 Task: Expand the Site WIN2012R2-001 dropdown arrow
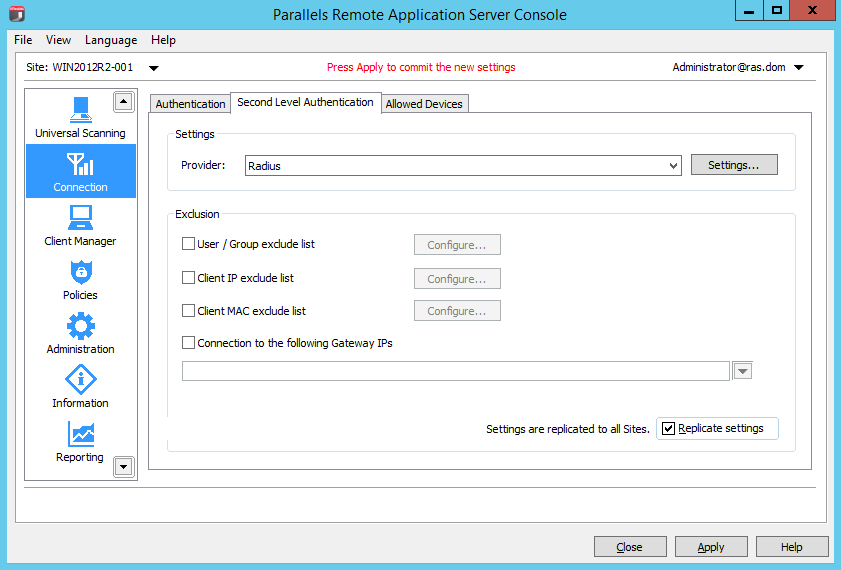point(153,68)
